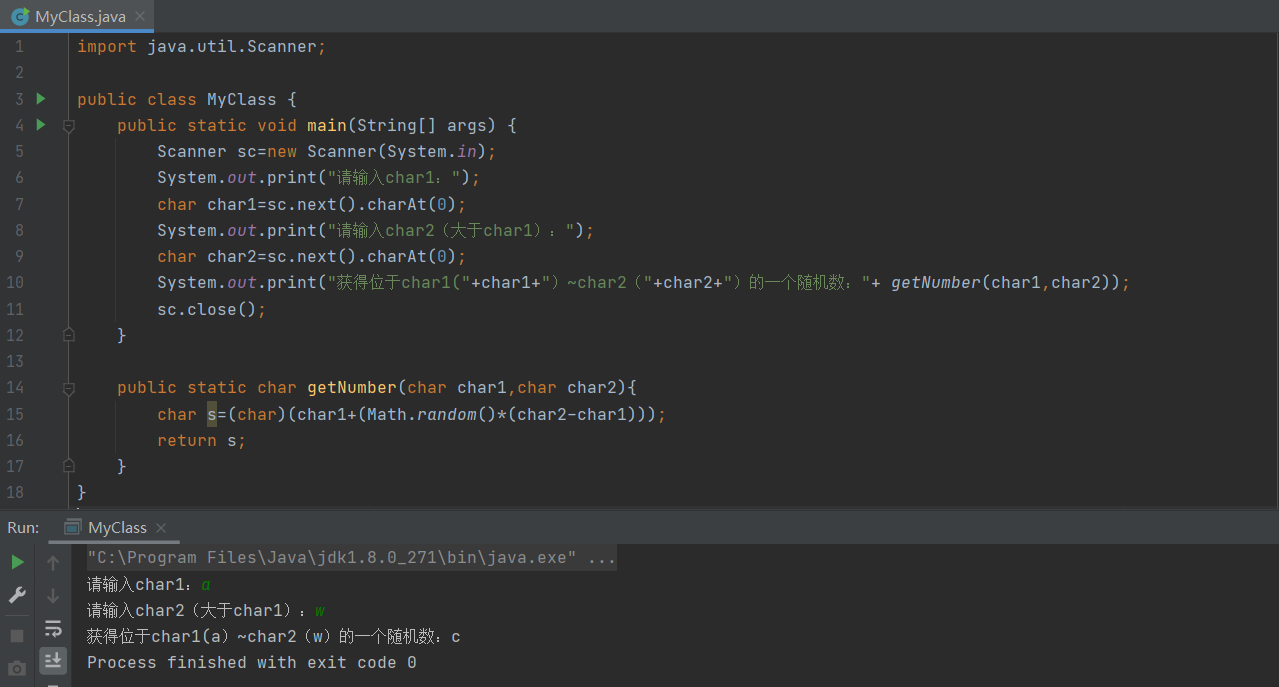Run main method from gutter arrow on line 4
Image resolution: width=1279 pixels, height=687 pixels.
point(41,125)
